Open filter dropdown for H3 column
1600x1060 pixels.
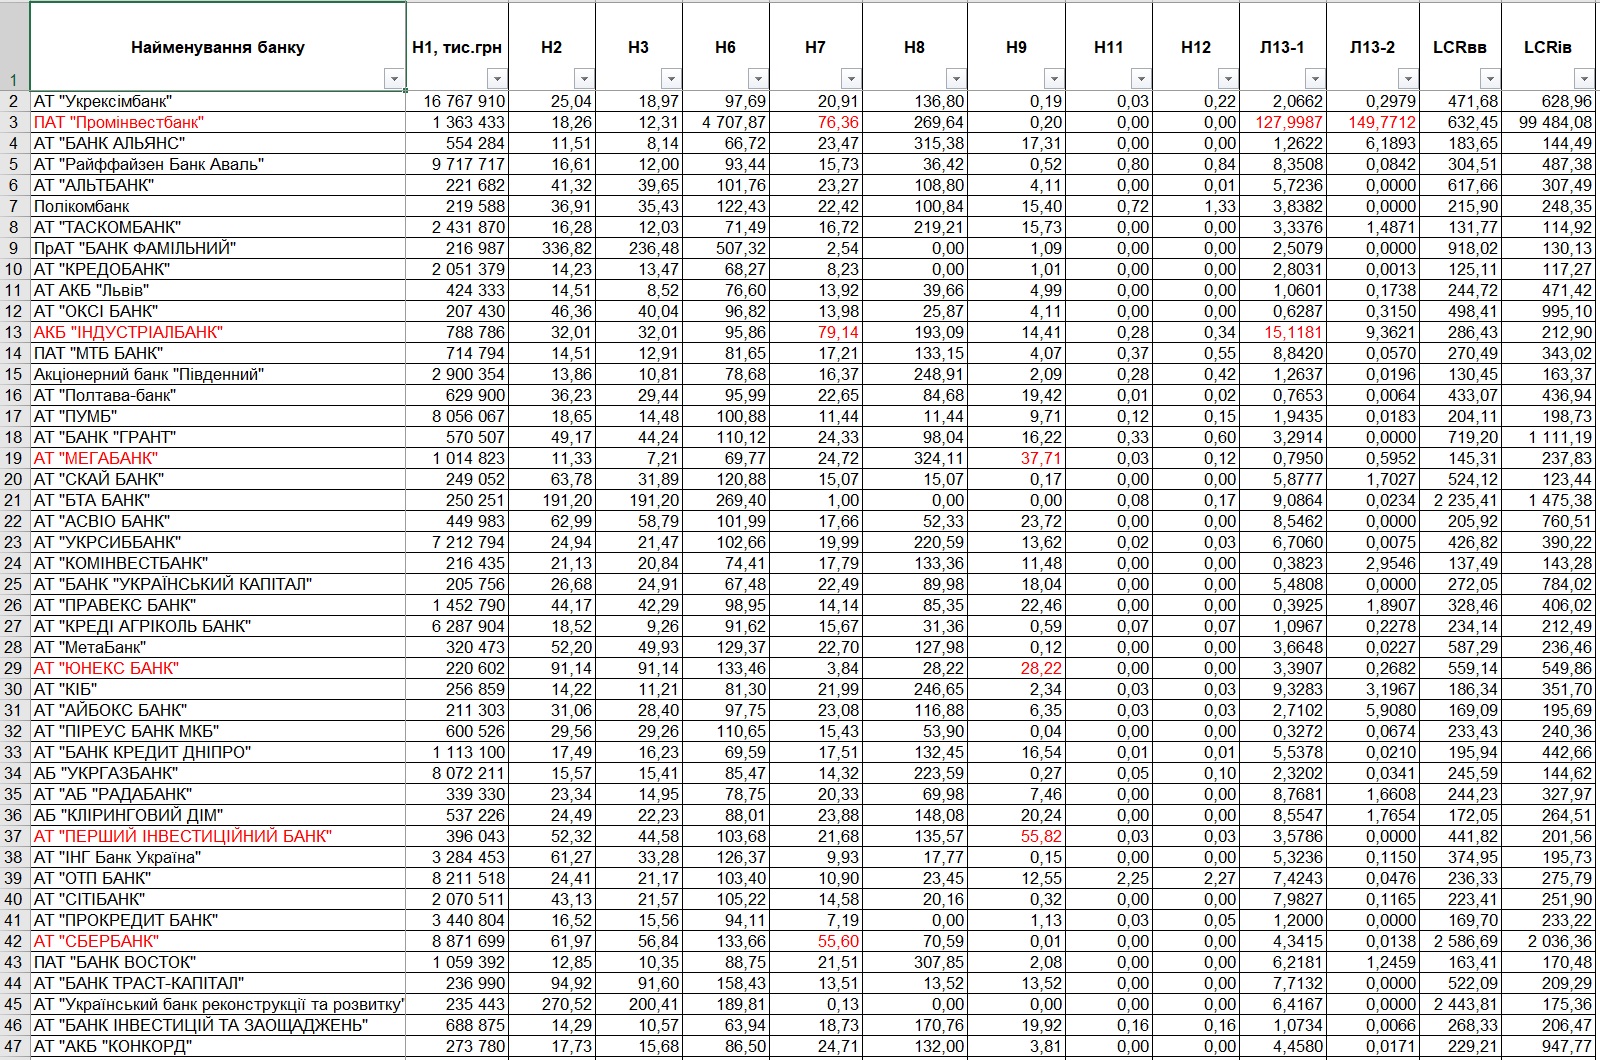click(x=671, y=79)
